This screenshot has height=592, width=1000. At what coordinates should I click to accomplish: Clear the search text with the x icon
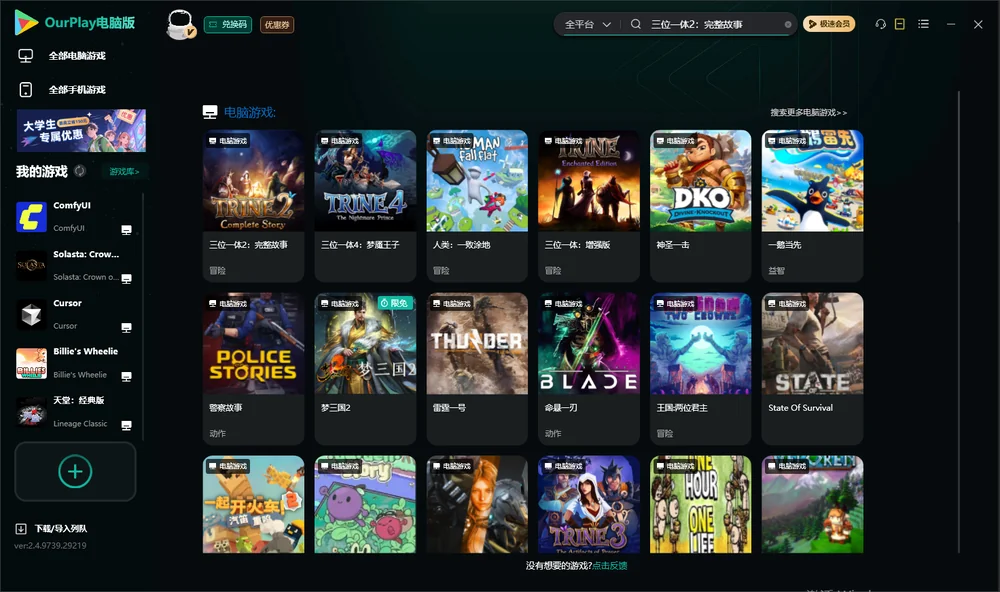tap(788, 24)
